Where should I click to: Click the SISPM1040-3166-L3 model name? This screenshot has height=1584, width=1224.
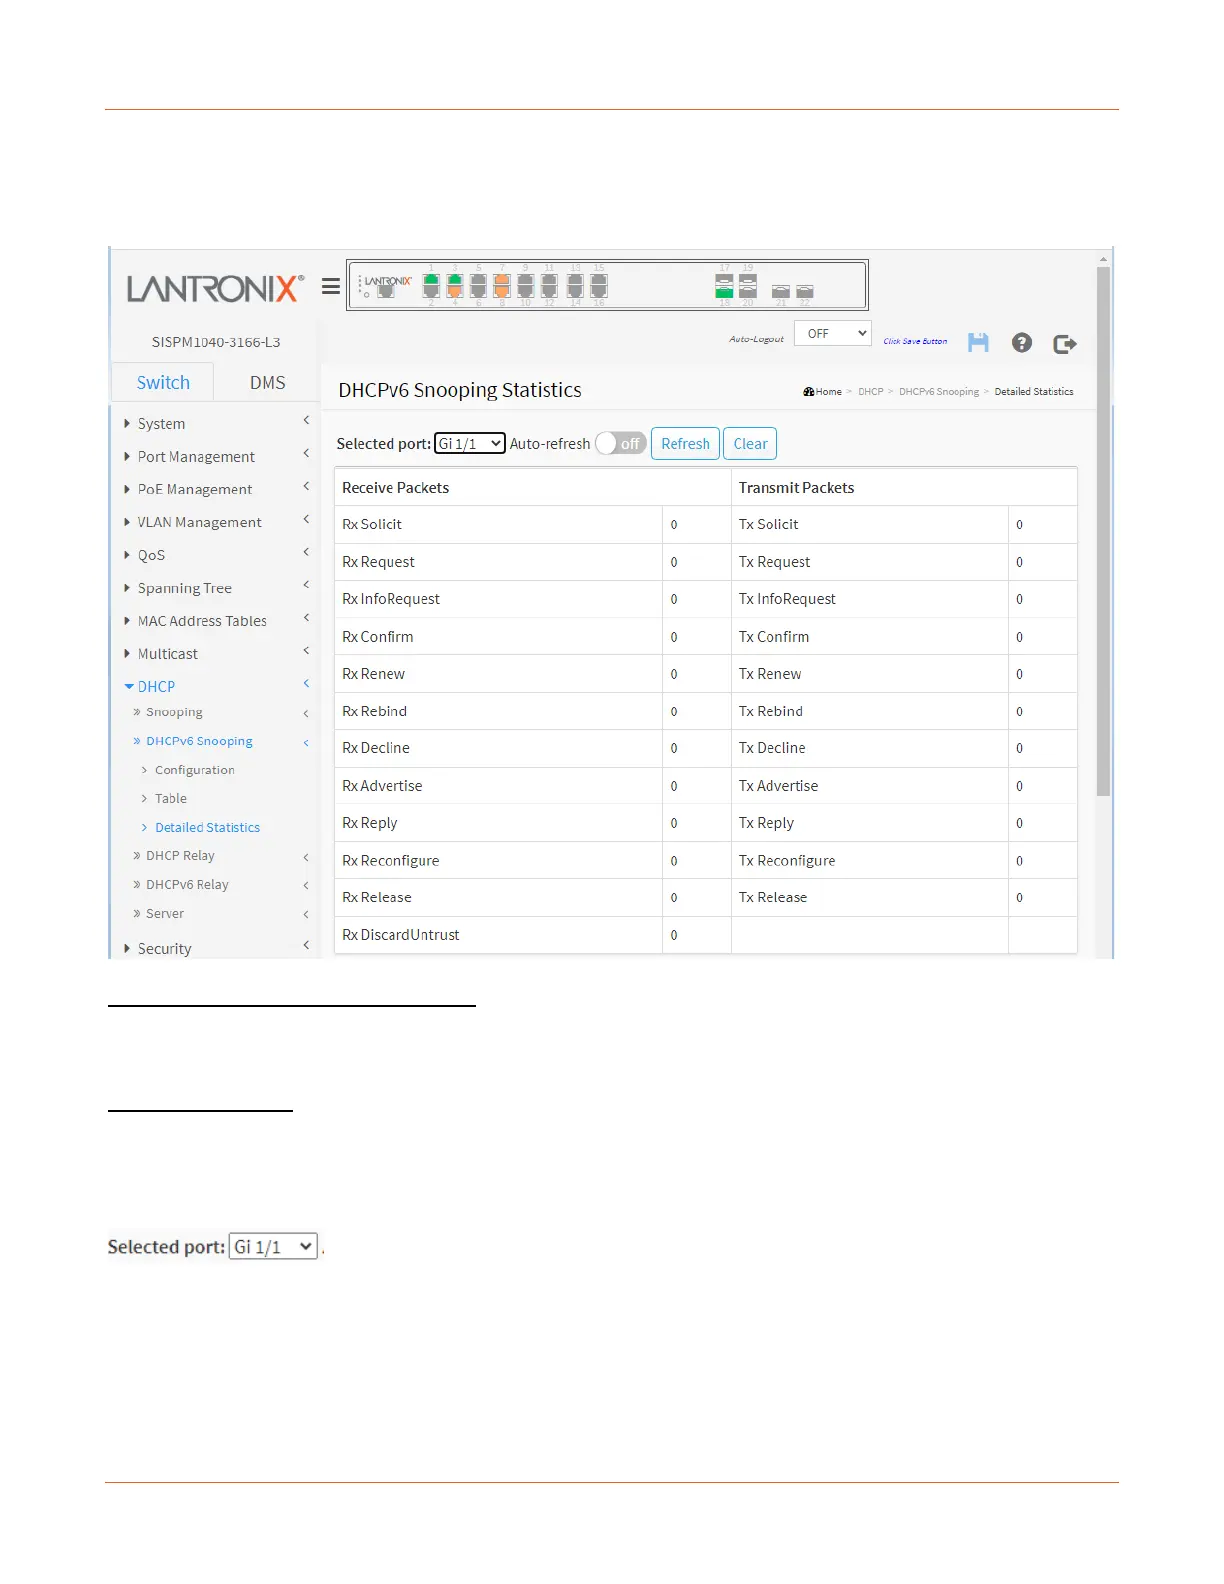coord(216,342)
